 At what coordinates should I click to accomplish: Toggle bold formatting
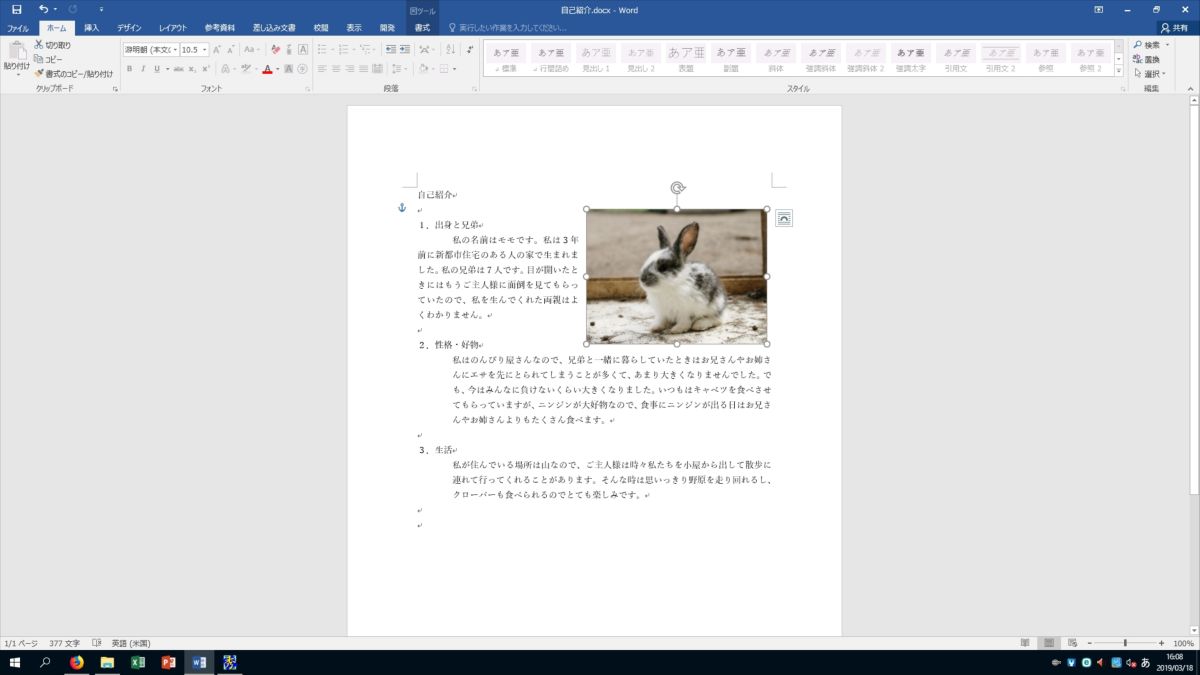point(129,69)
